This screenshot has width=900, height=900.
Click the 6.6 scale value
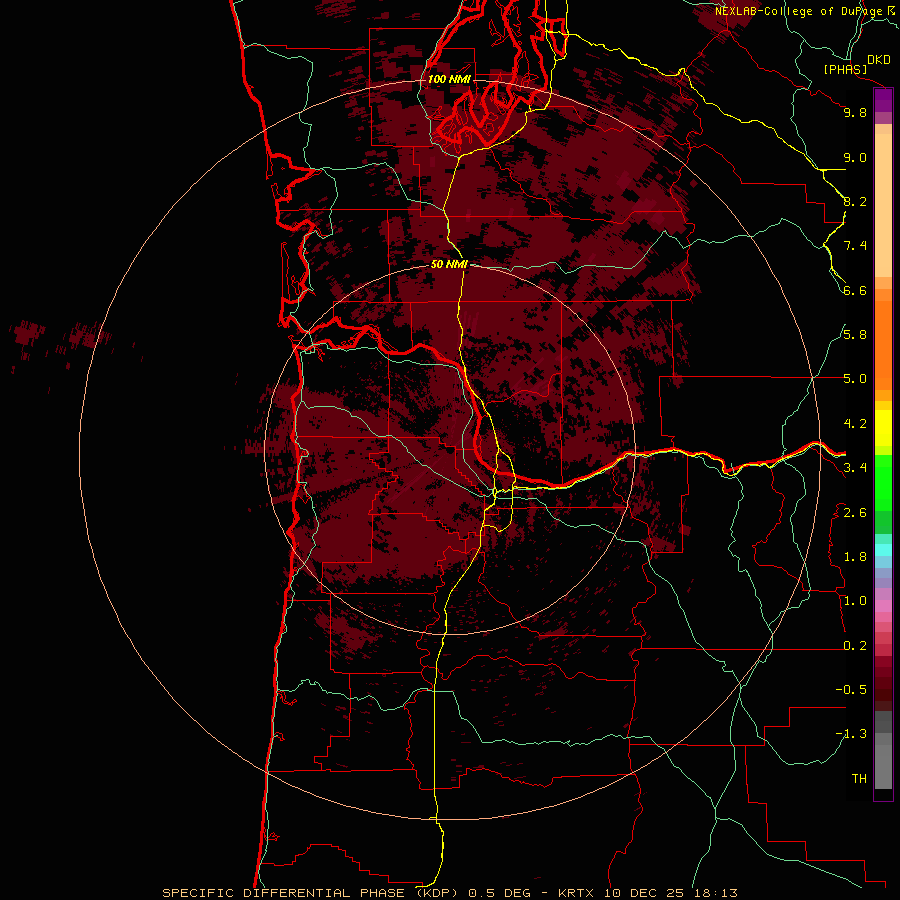point(855,290)
